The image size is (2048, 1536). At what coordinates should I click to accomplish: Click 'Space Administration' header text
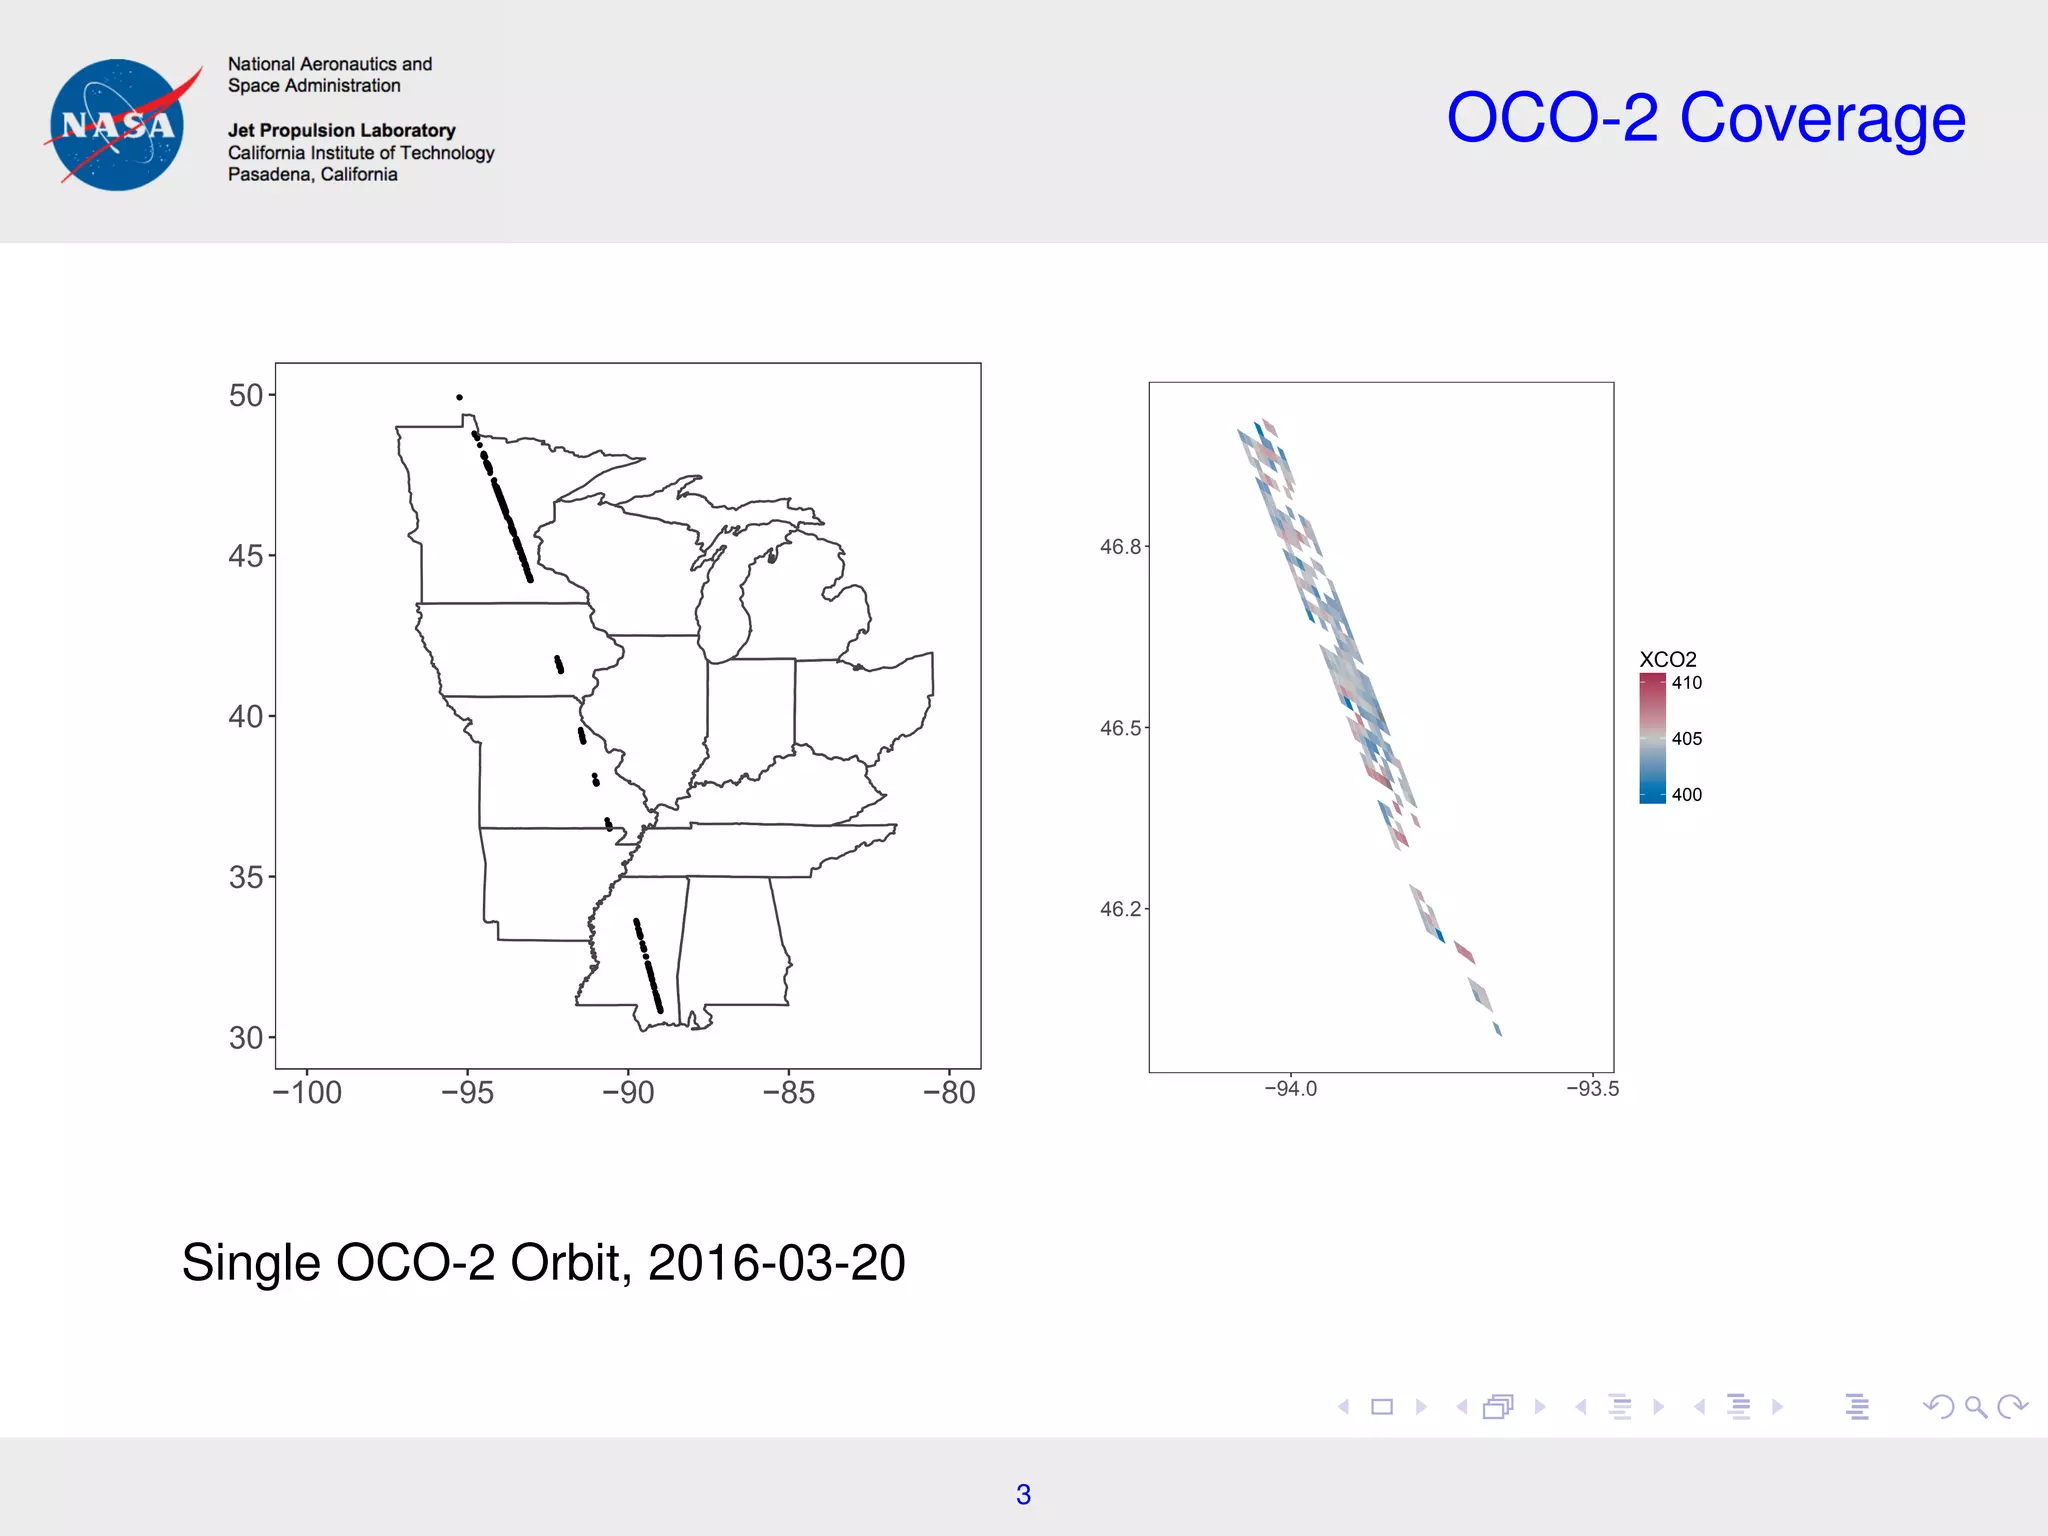point(314,86)
